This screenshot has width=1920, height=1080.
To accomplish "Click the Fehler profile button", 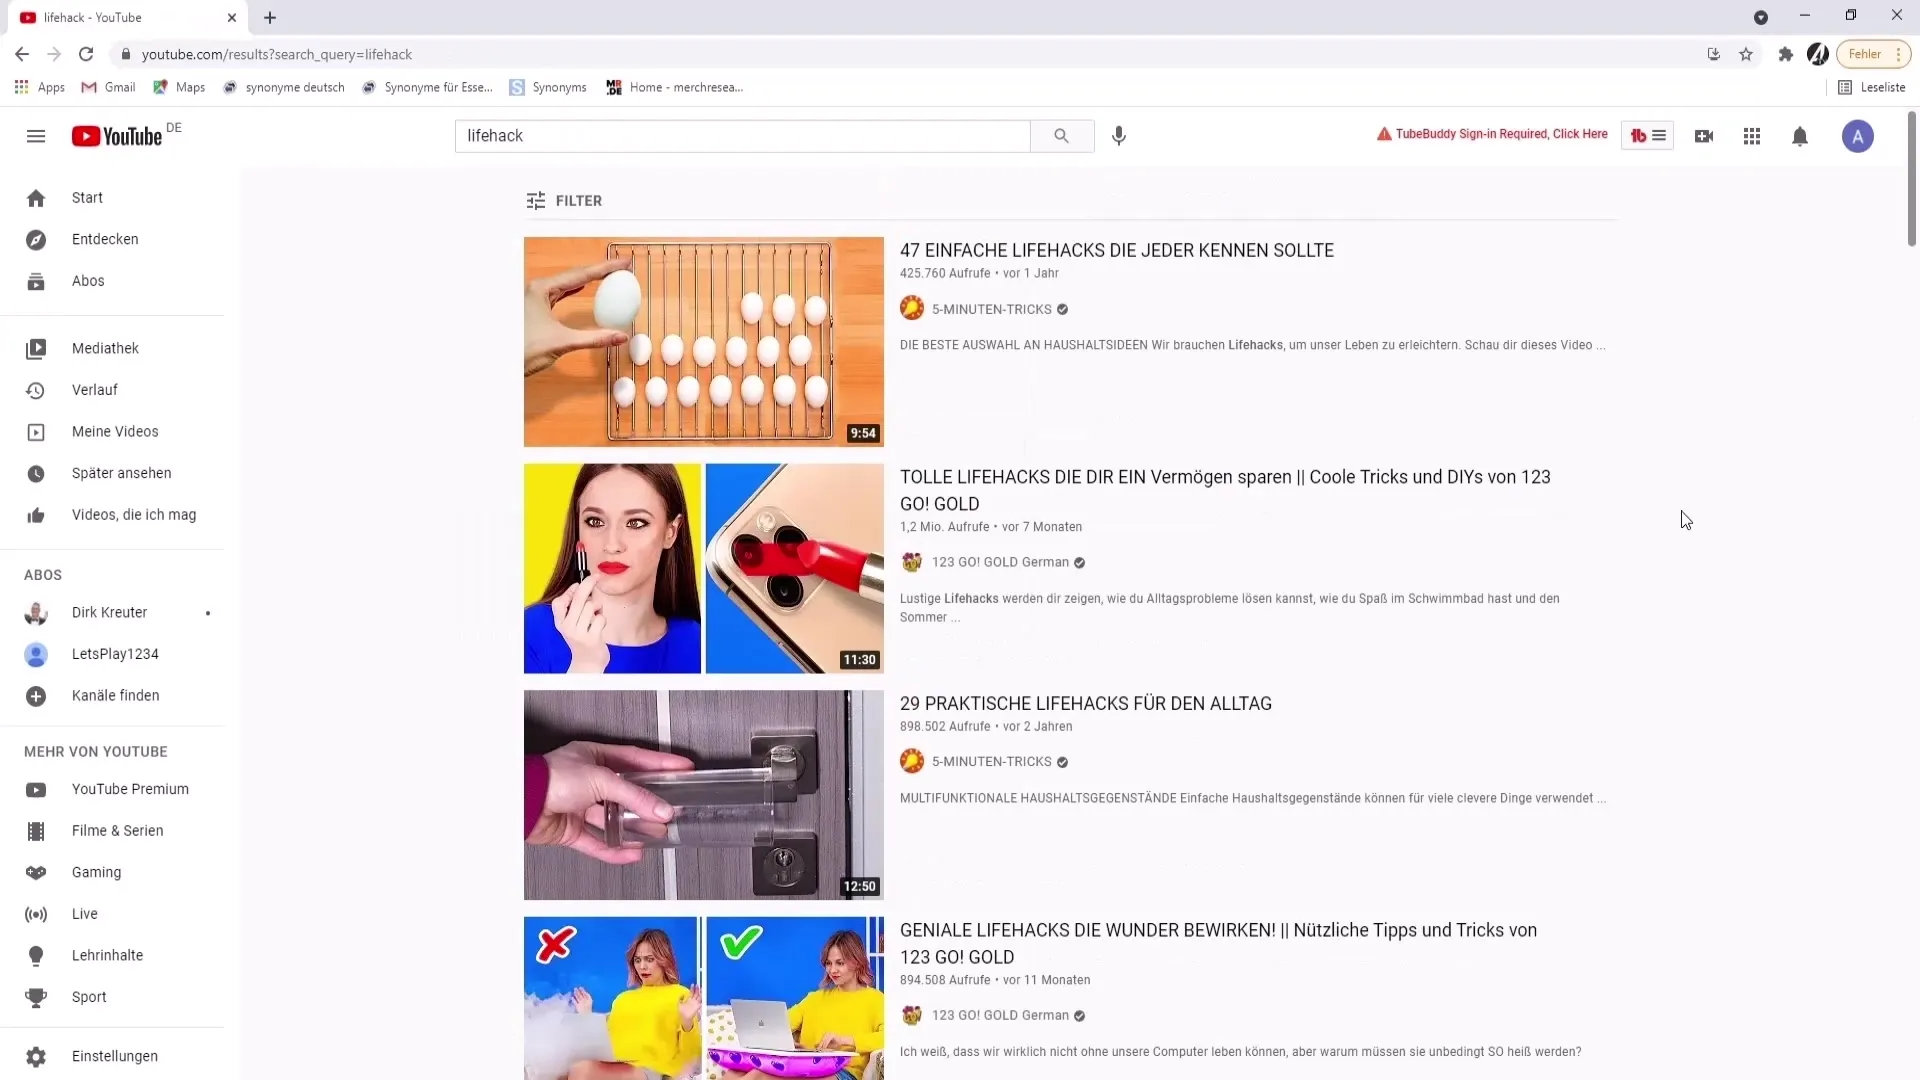I will [x=1873, y=54].
